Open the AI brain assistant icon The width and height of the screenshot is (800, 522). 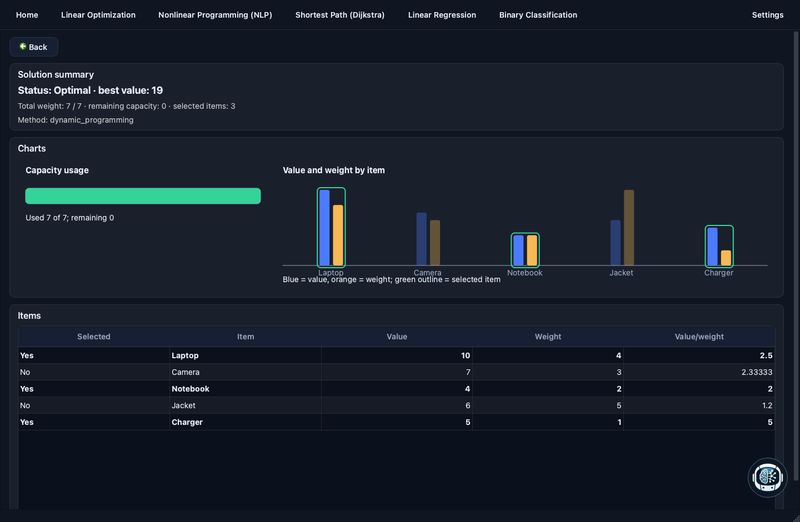tap(767, 477)
